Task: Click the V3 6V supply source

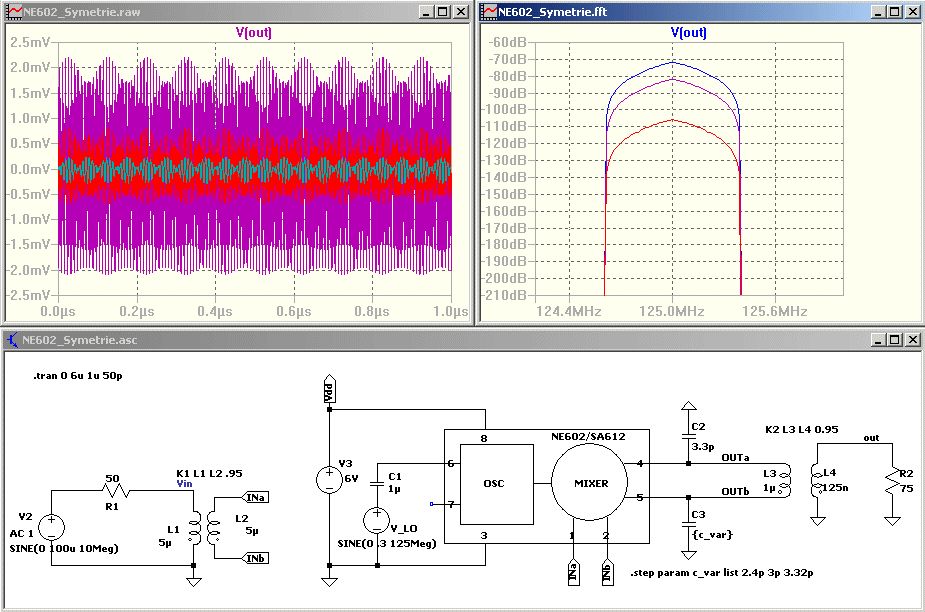Action: 328,479
